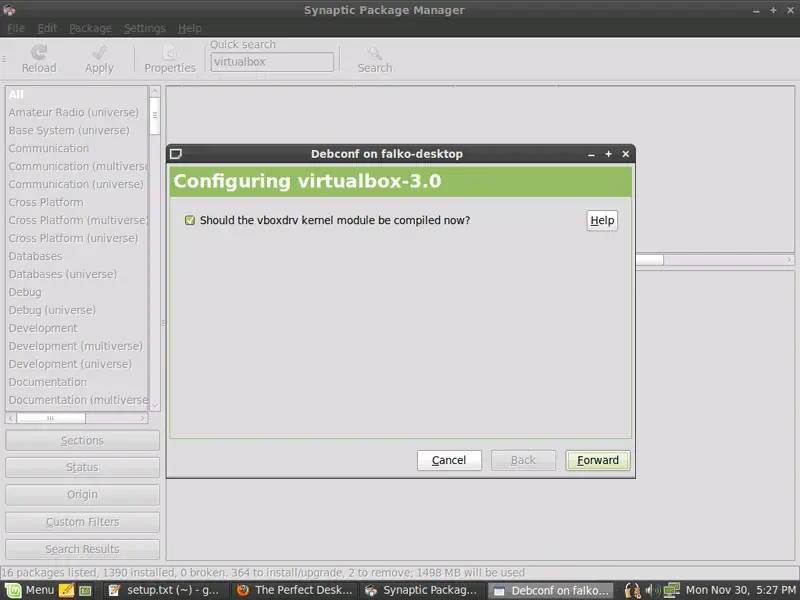The image size is (800, 600).
Task: Click the Status filter button
Action: 82,467
